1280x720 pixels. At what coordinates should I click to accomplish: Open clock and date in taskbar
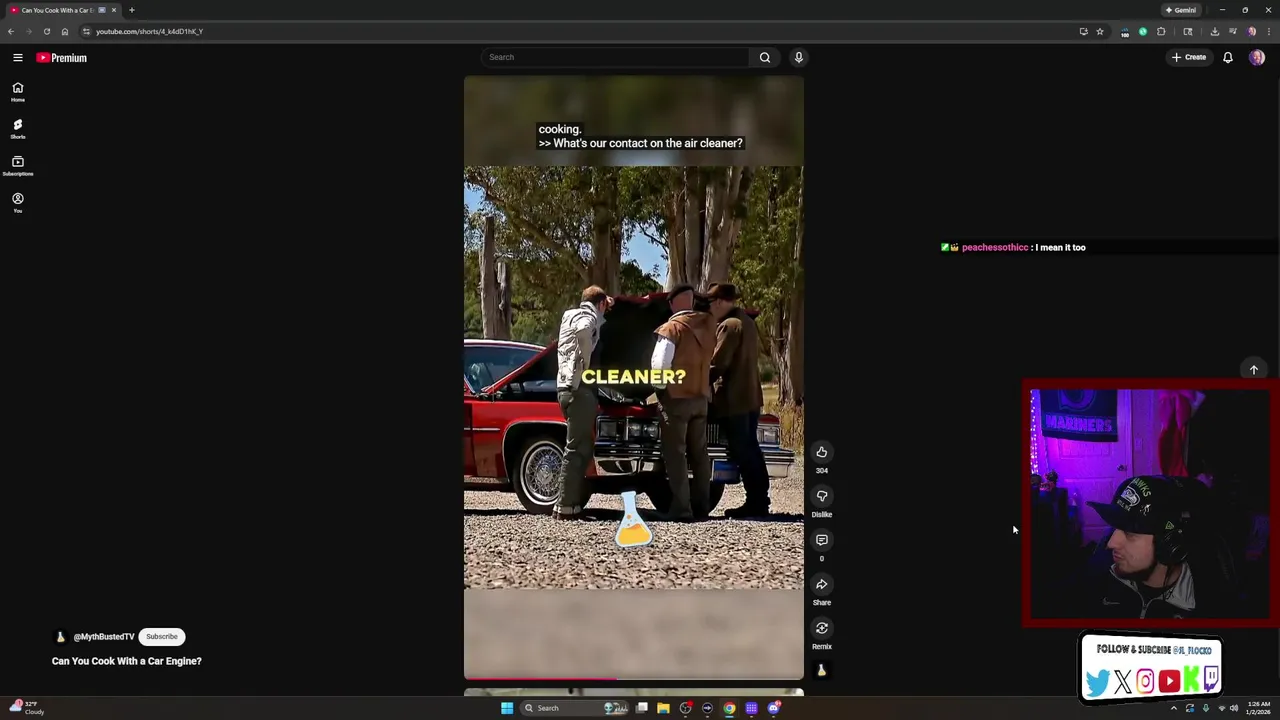[1259, 708]
